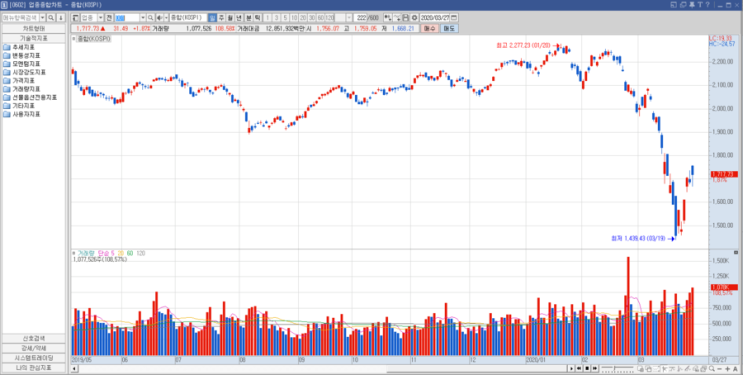Open the dropdown next to the speaker icon
Screen dimensions: 743x375
(166, 18)
